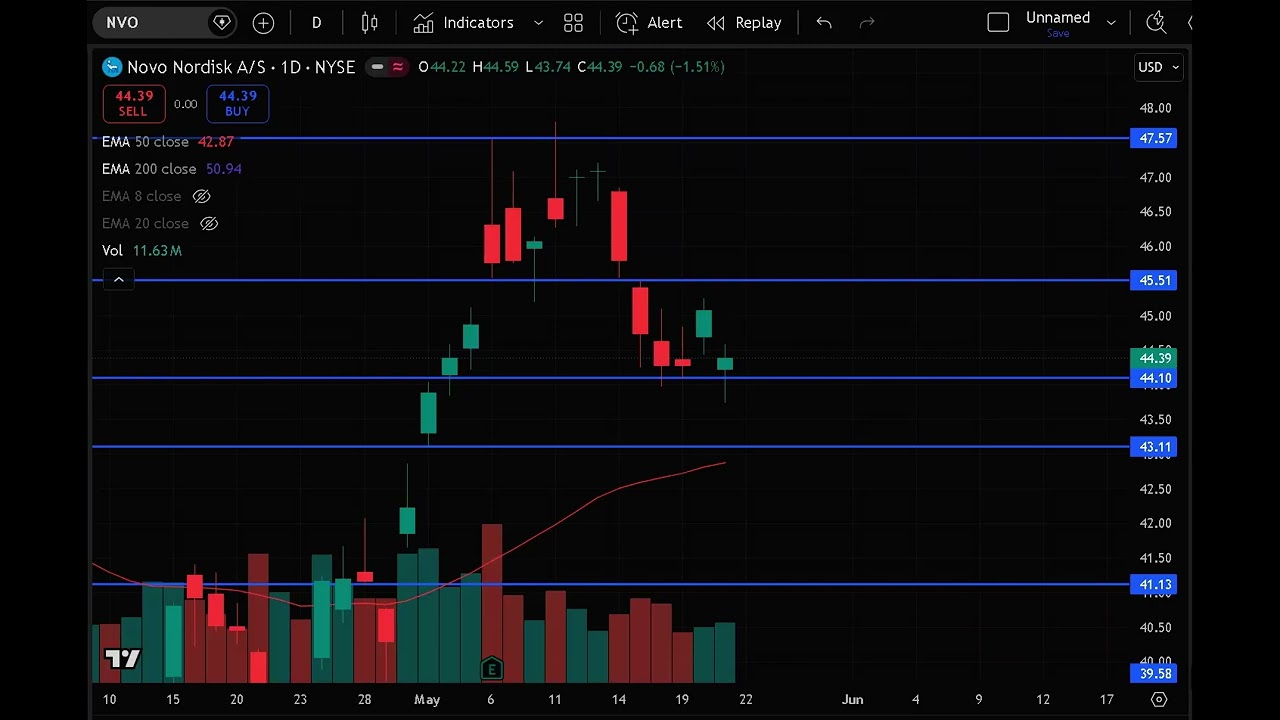Select the 44.10 horizontal line price label
The width and height of the screenshot is (1280, 720).
pyautogui.click(x=1154, y=378)
